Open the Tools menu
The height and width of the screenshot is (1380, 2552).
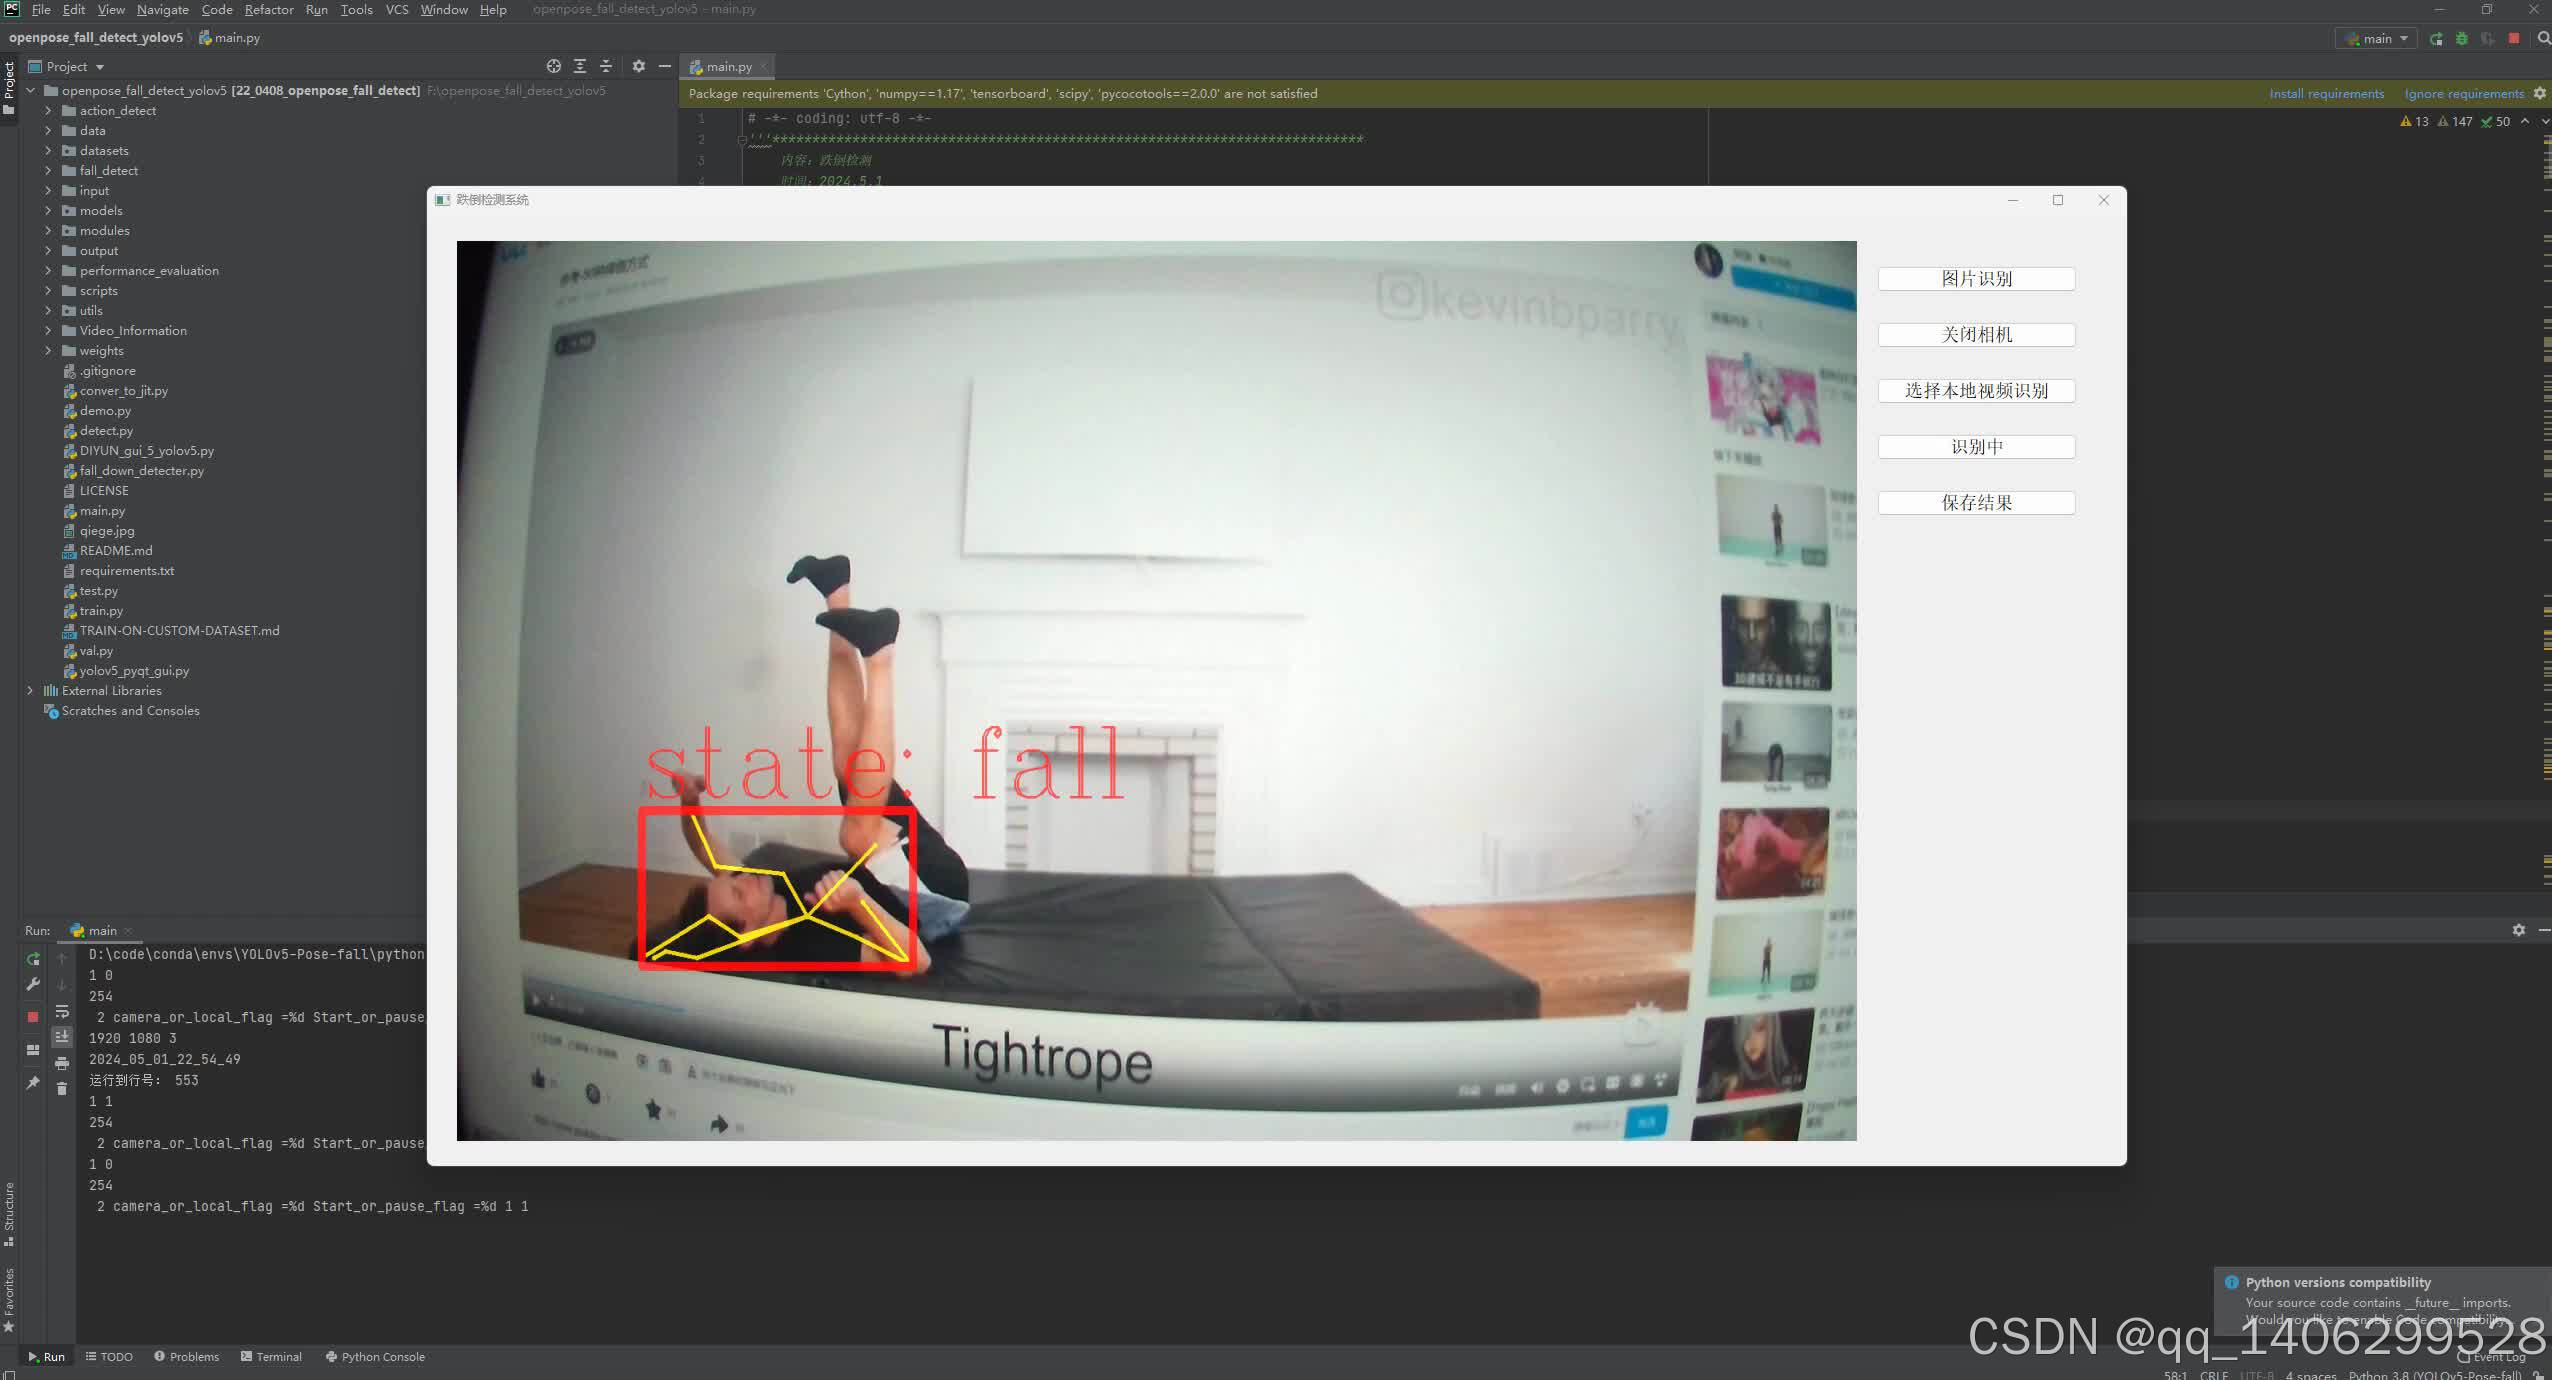tap(356, 10)
